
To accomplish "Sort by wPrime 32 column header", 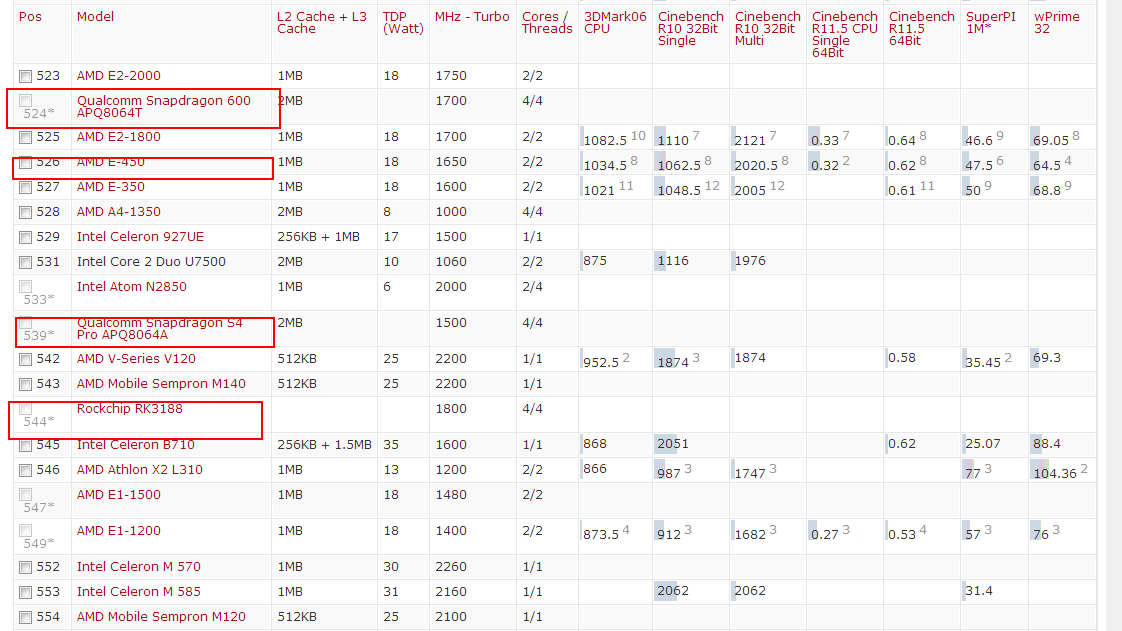I will pos(1057,22).
